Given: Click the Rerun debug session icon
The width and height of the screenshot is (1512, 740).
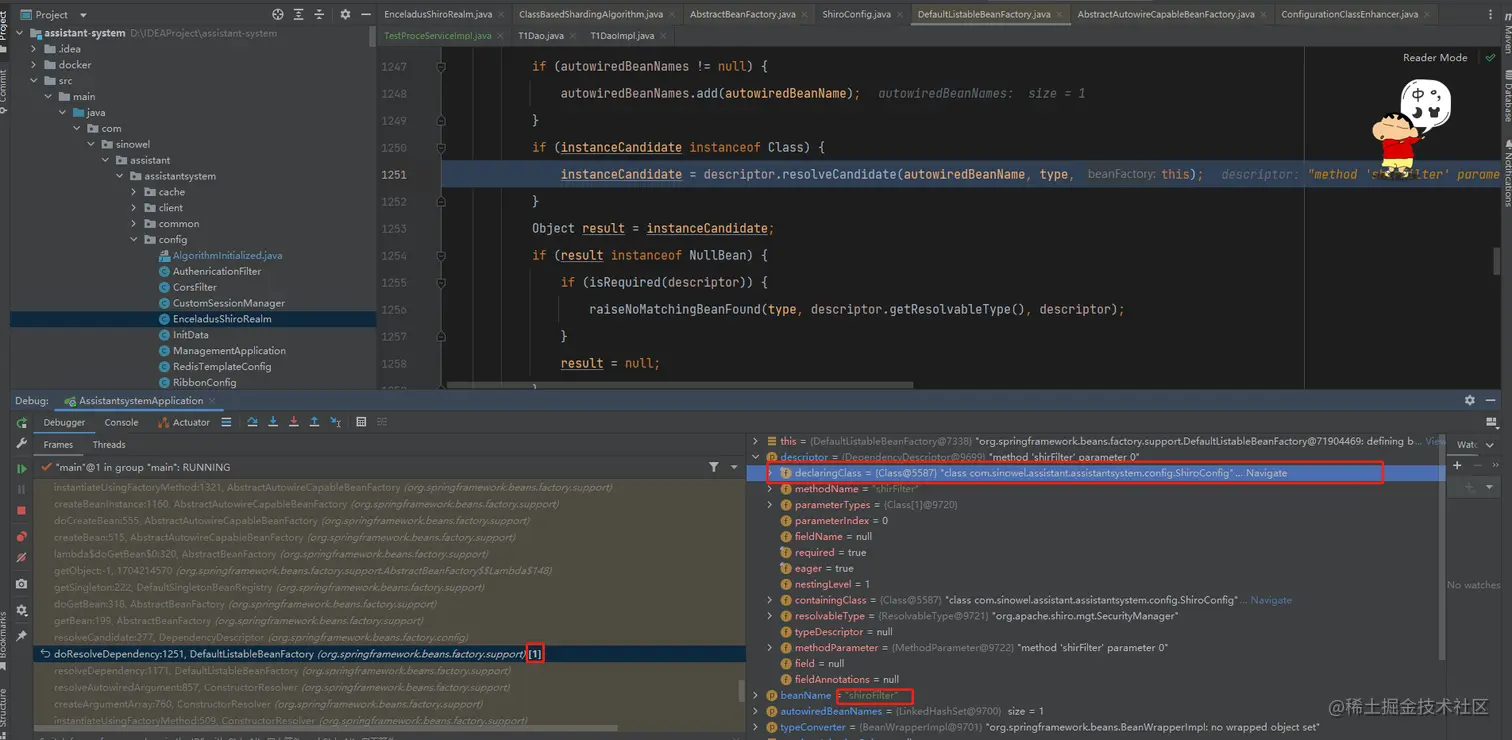Looking at the screenshot, I should click(21, 423).
